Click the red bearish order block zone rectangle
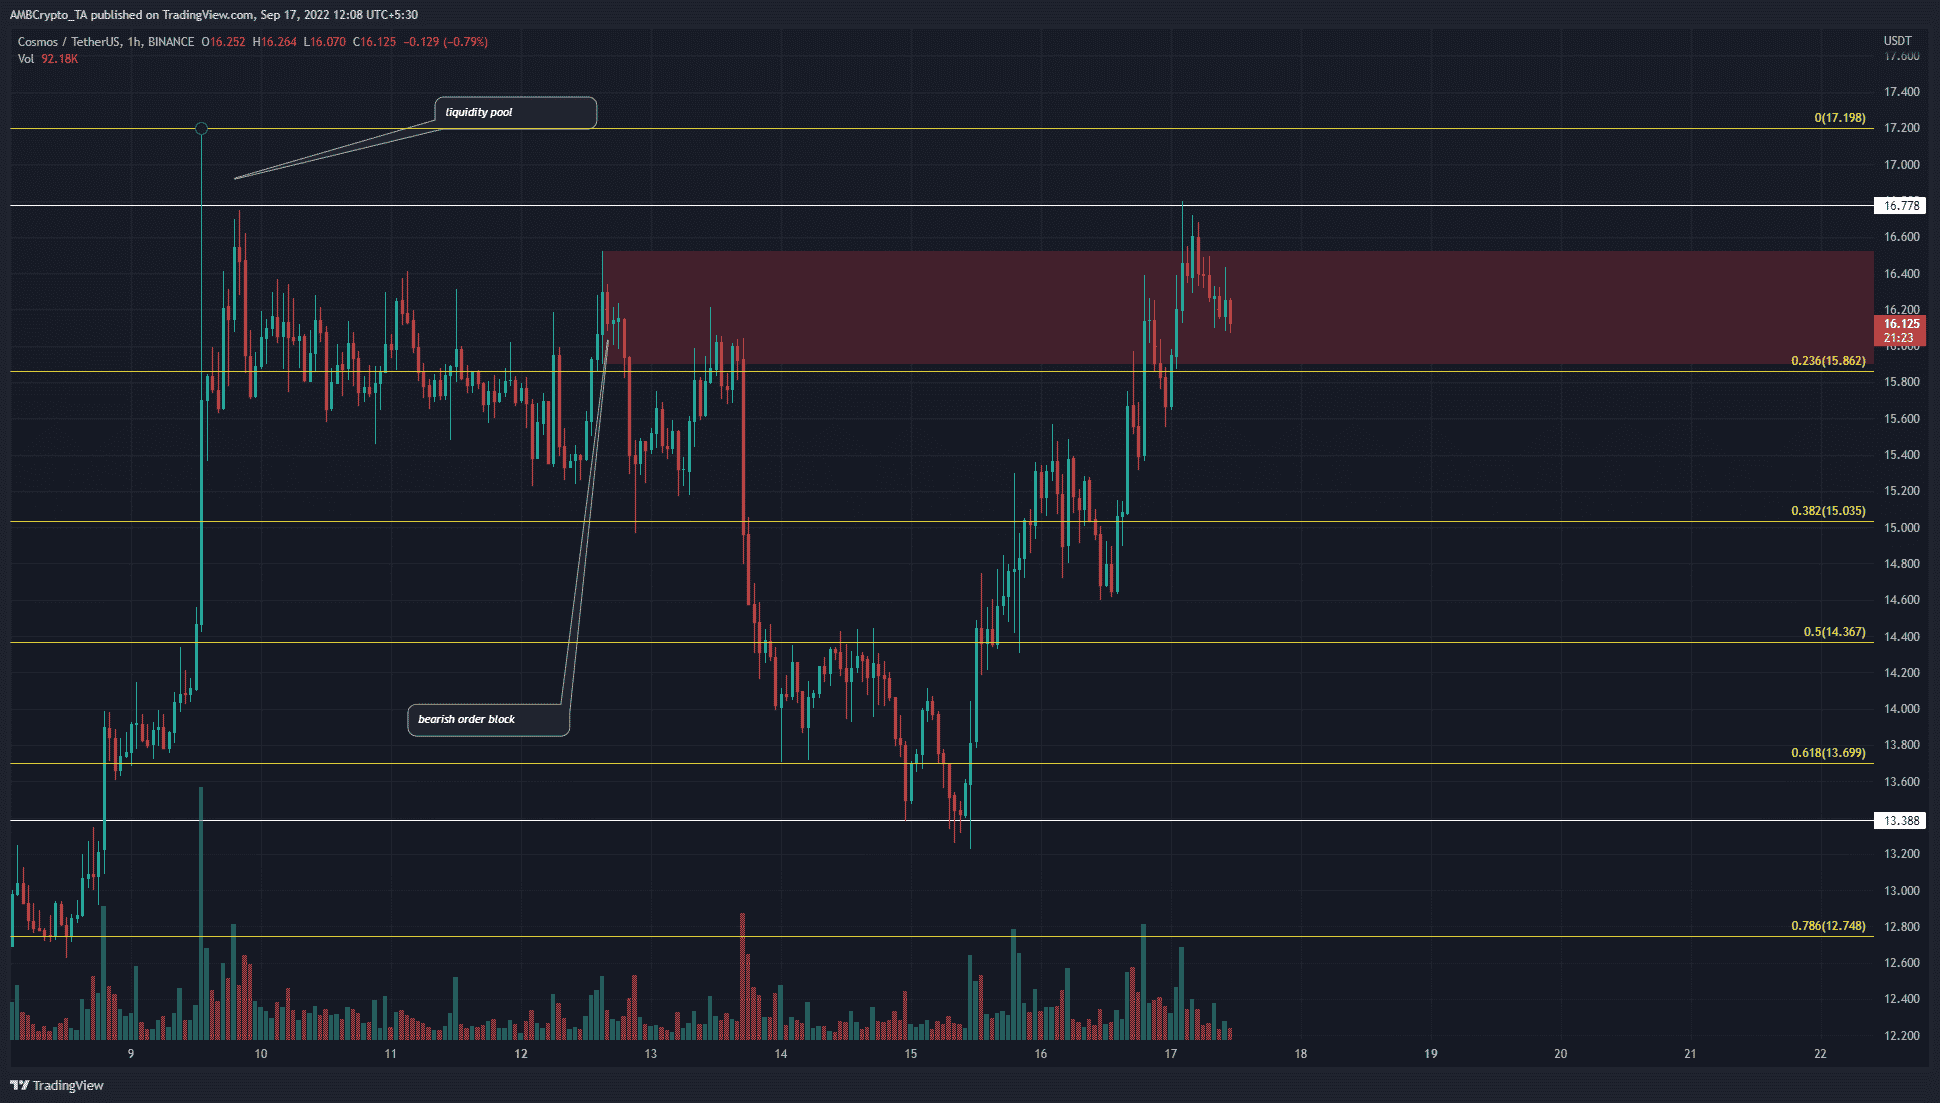This screenshot has width=1940, height=1103. [1238, 307]
